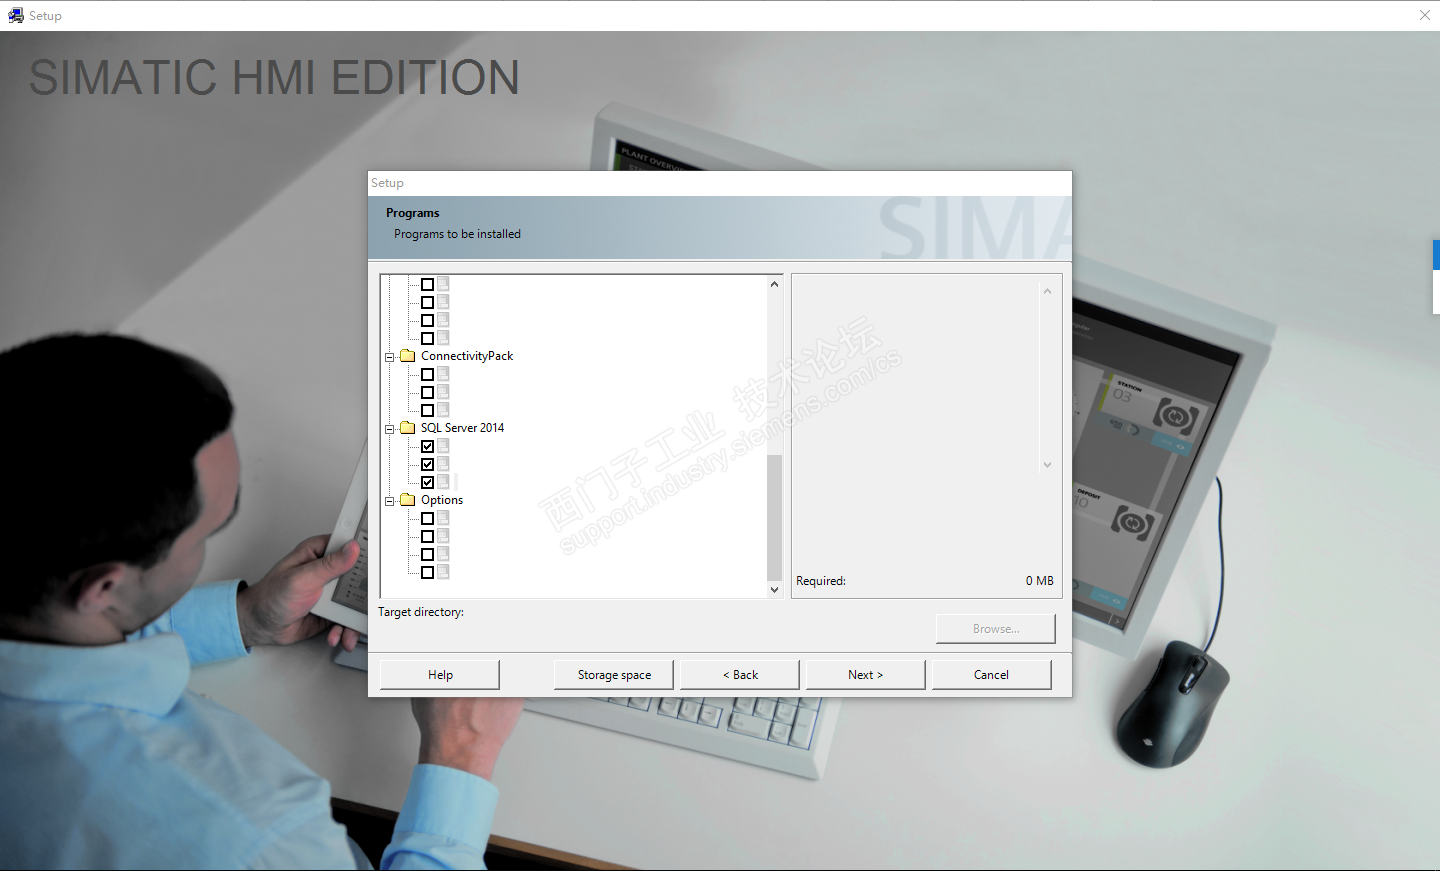
Task: Uncheck the first item under SQL Server 2014
Action: (x=427, y=446)
